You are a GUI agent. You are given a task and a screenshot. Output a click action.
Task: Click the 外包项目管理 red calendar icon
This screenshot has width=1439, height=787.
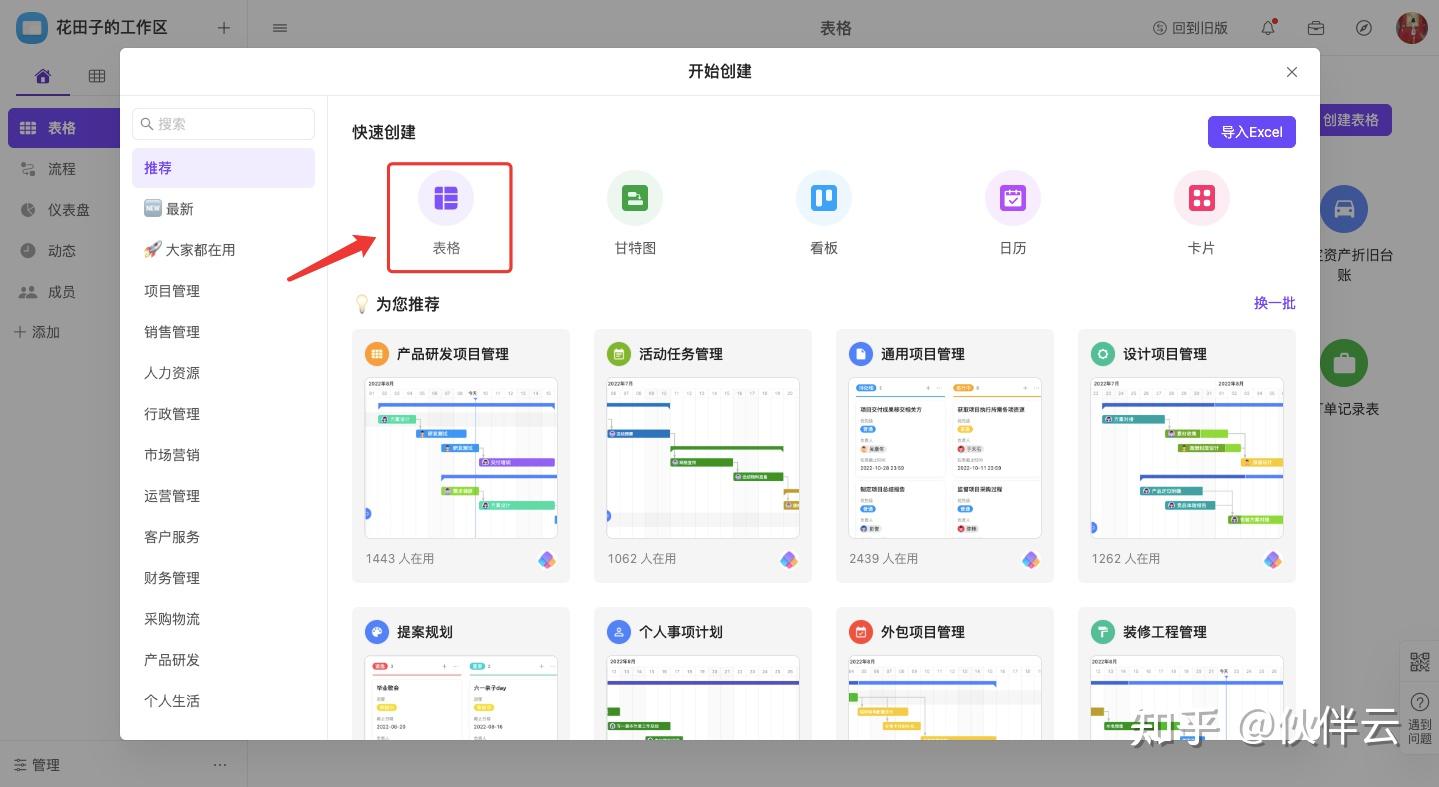[x=861, y=632]
